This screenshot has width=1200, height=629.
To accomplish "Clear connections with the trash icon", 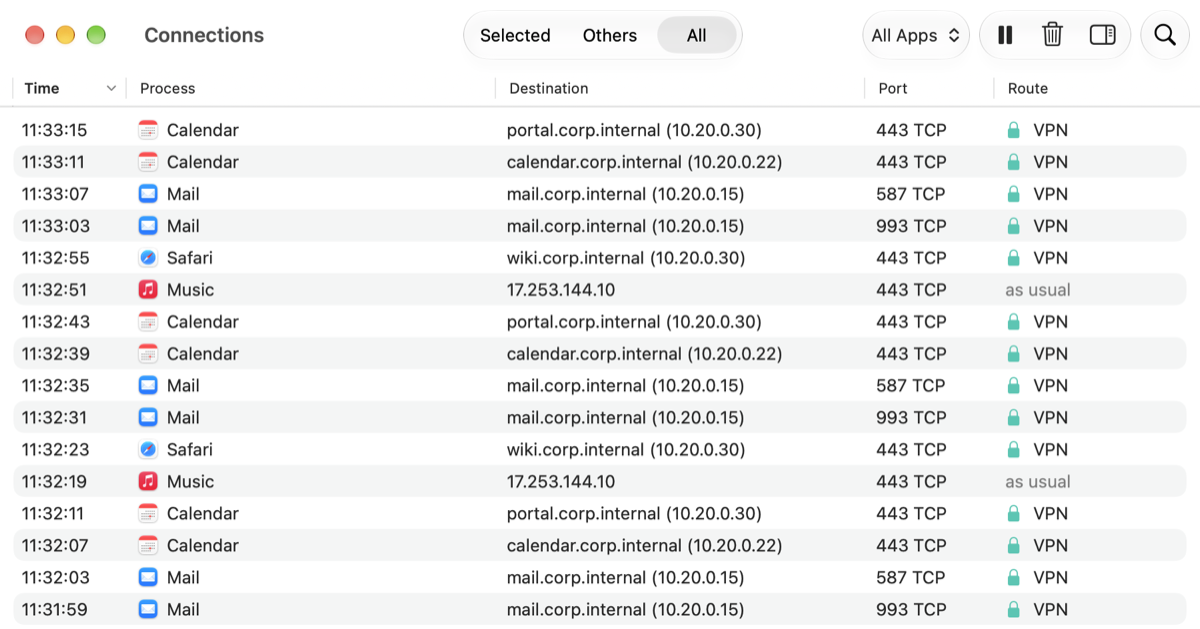I will pyautogui.click(x=1052, y=35).
